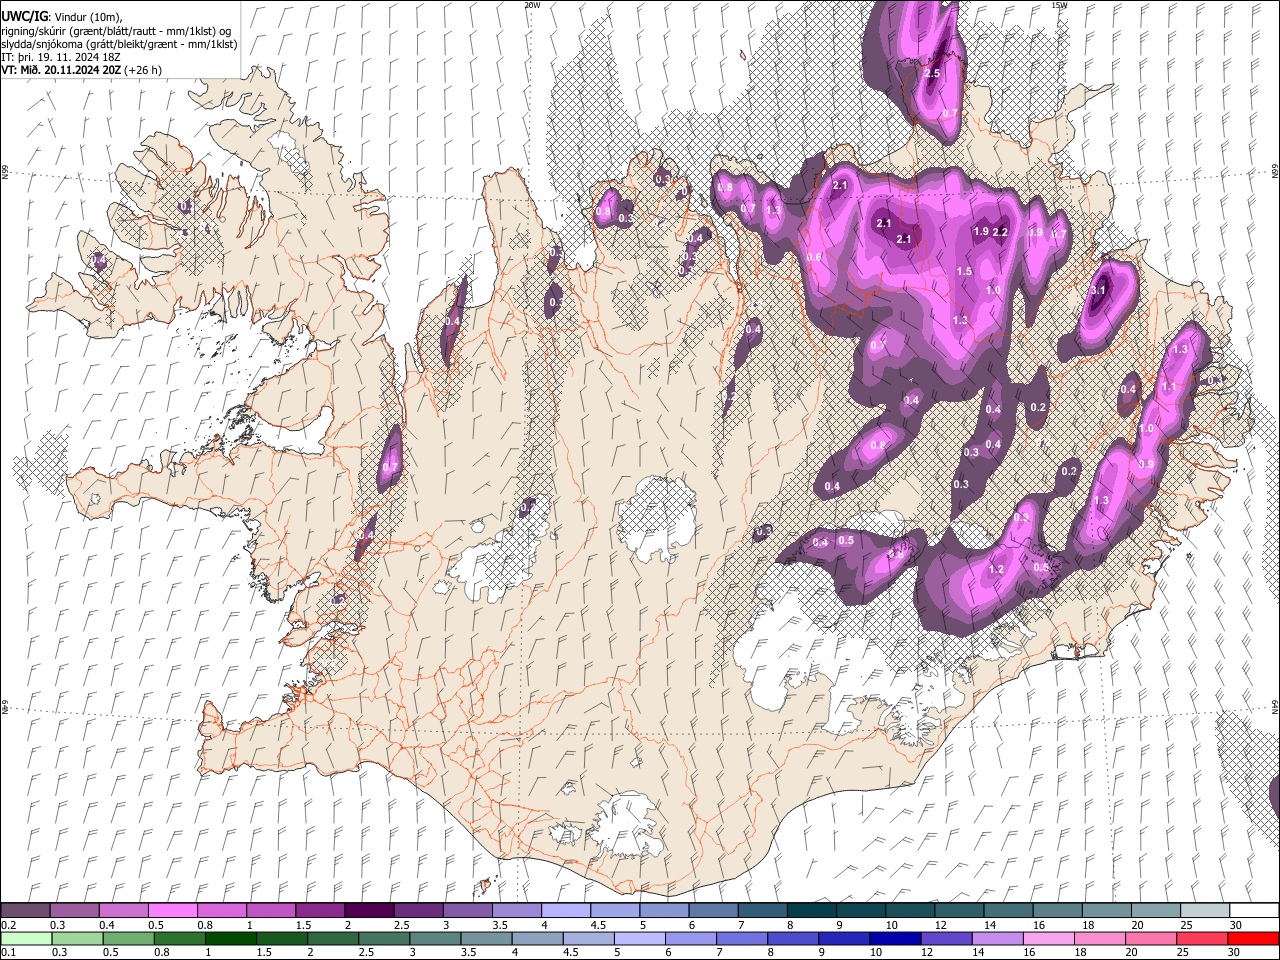Click the lower legend swatch between 0.5 and 0.8
Image resolution: width=1280 pixels, height=960 pixels.
[x=129, y=938]
